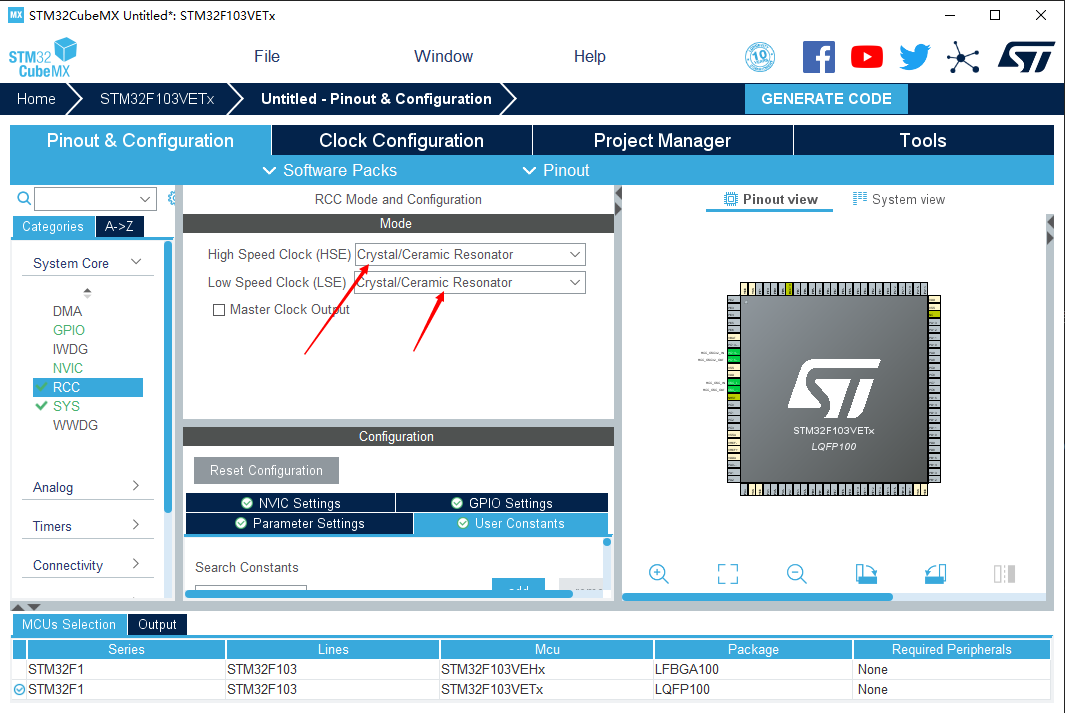Expand the Pinout menu
1065x713 pixels.
point(556,170)
